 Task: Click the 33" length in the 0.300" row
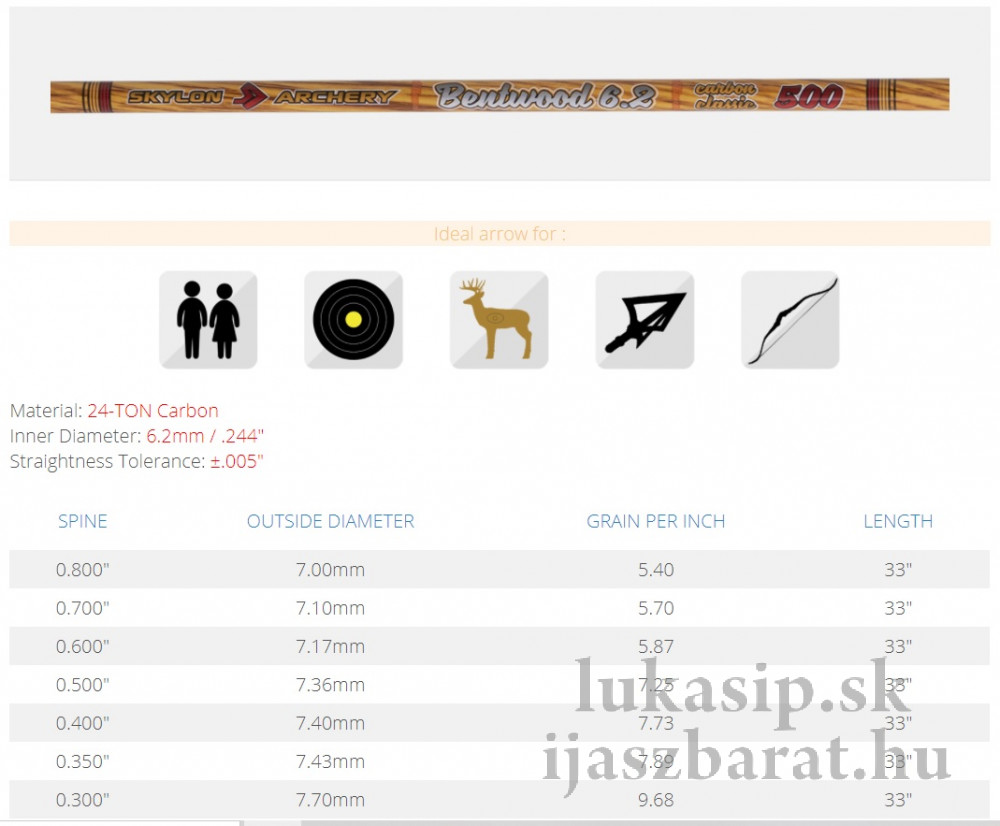click(898, 799)
